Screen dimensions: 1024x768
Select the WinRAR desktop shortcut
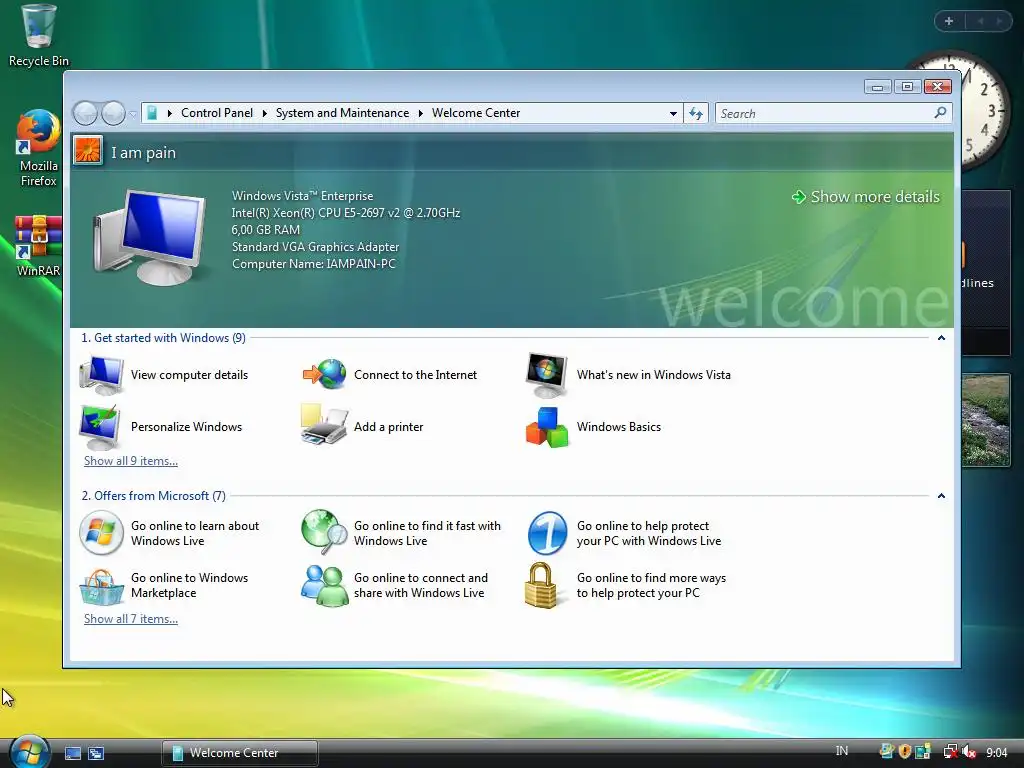tap(39, 246)
